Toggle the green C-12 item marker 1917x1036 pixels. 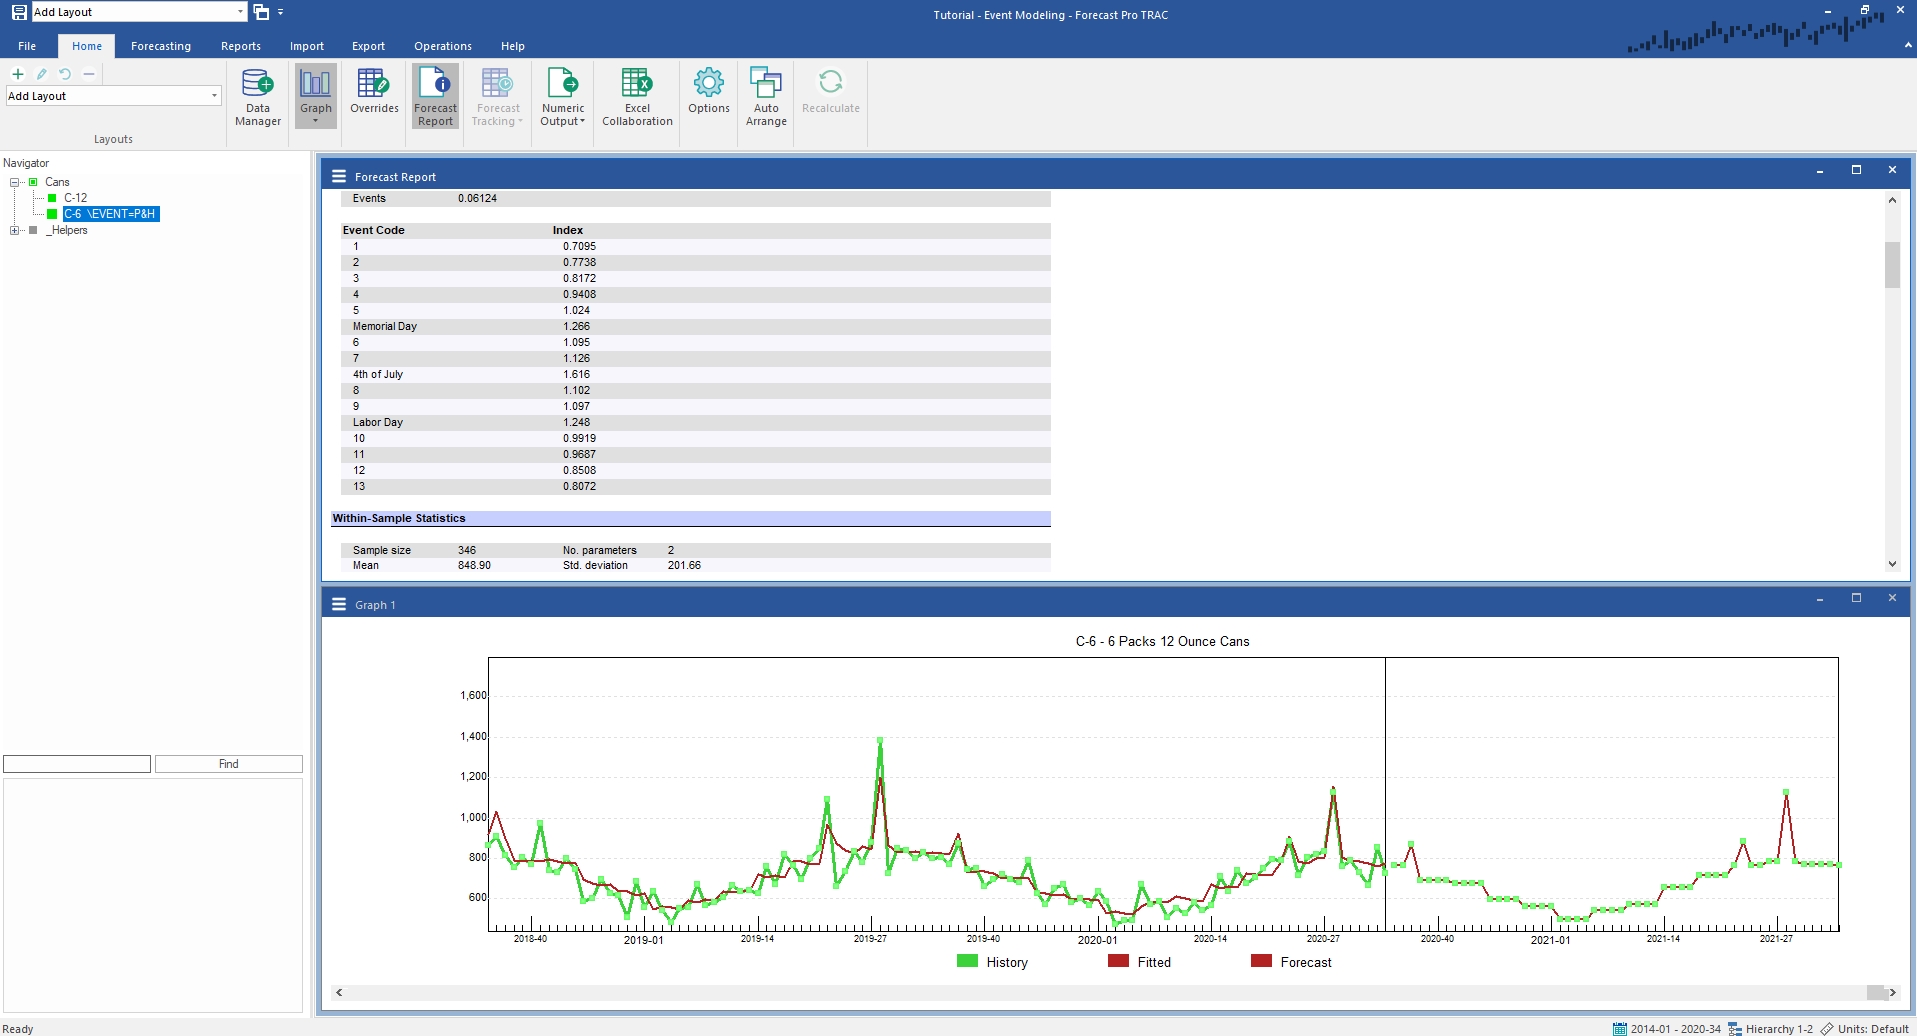(52, 198)
